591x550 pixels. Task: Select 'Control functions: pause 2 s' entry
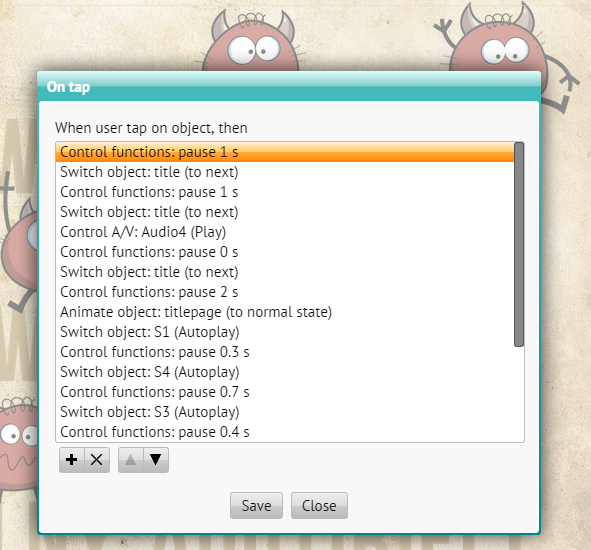pyautogui.click(x=285, y=292)
